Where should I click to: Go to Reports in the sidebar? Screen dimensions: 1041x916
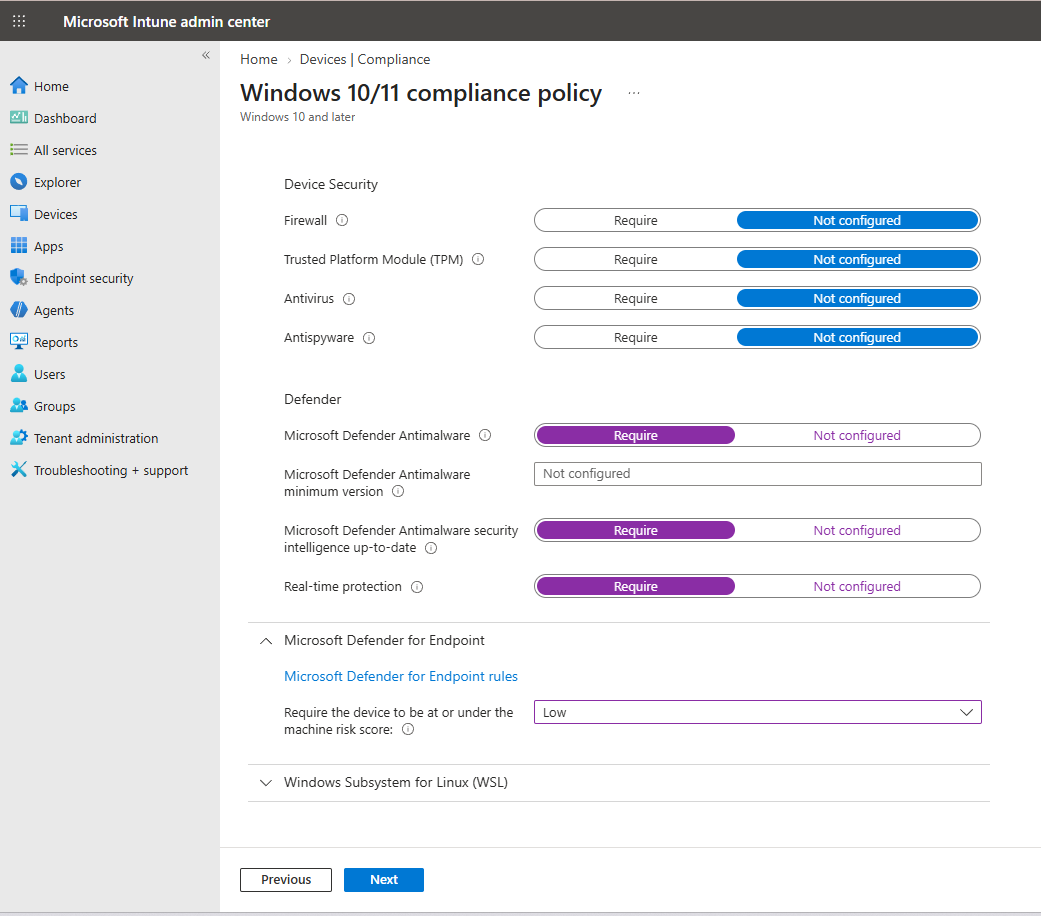point(56,343)
